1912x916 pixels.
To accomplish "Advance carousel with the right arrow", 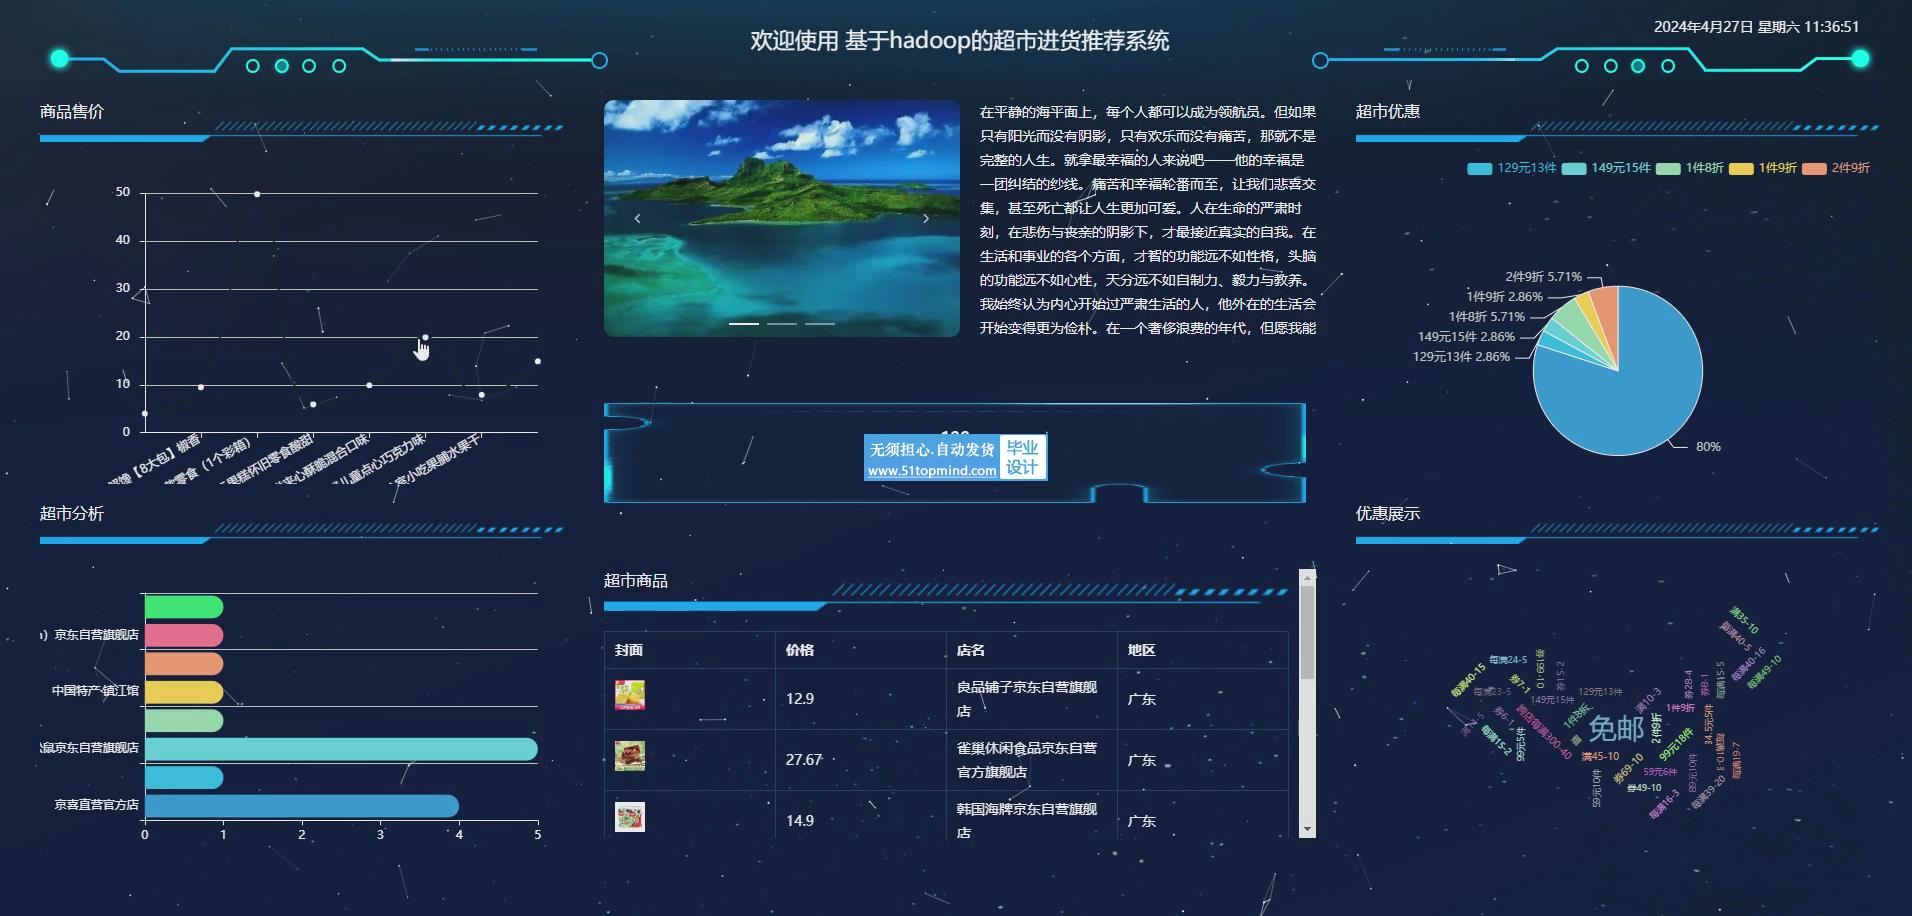I will (x=926, y=218).
